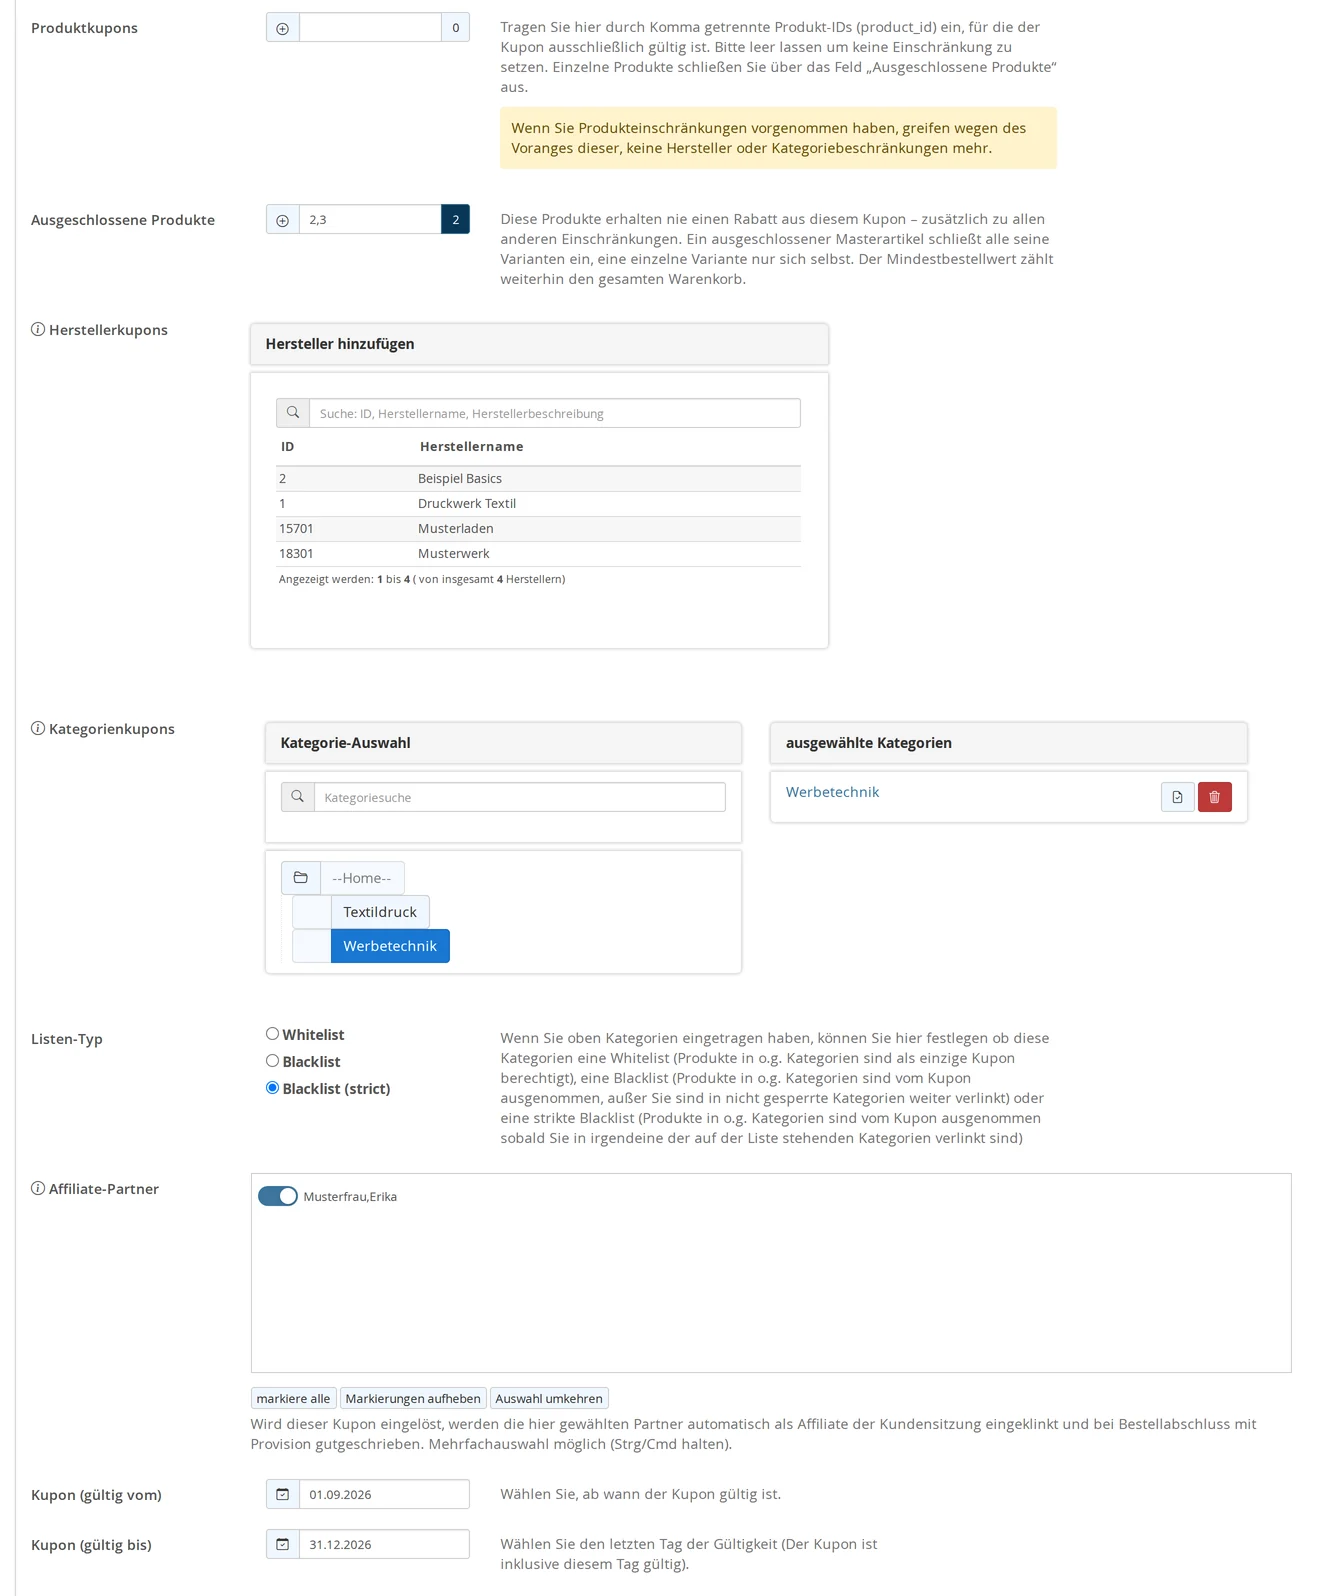Click the folder icon beside --Home--
This screenshot has width=1322, height=1596.
(x=301, y=878)
